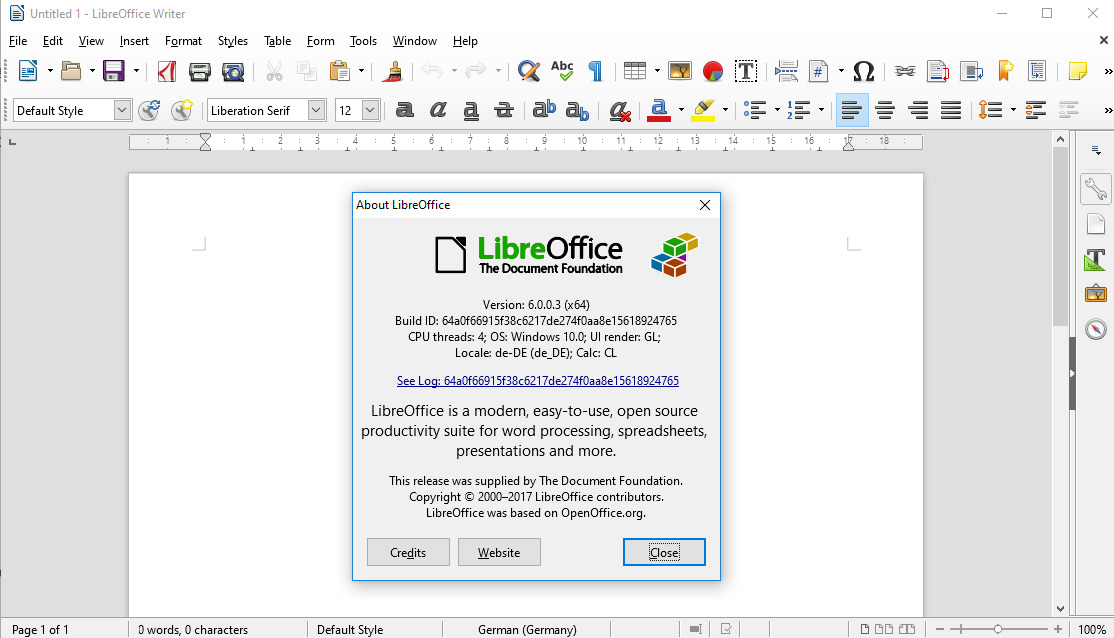Open the Tools menu
1114x638 pixels.
pos(363,41)
